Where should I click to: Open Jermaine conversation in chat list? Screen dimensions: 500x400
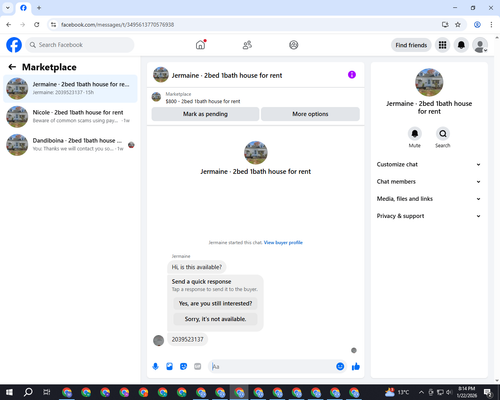[x=70, y=88]
